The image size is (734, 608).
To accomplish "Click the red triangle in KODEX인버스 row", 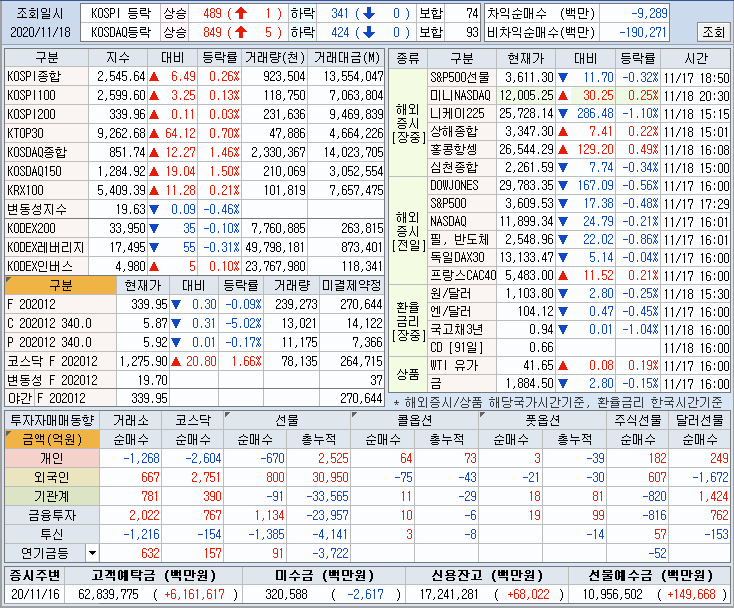I will [x=154, y=267].
